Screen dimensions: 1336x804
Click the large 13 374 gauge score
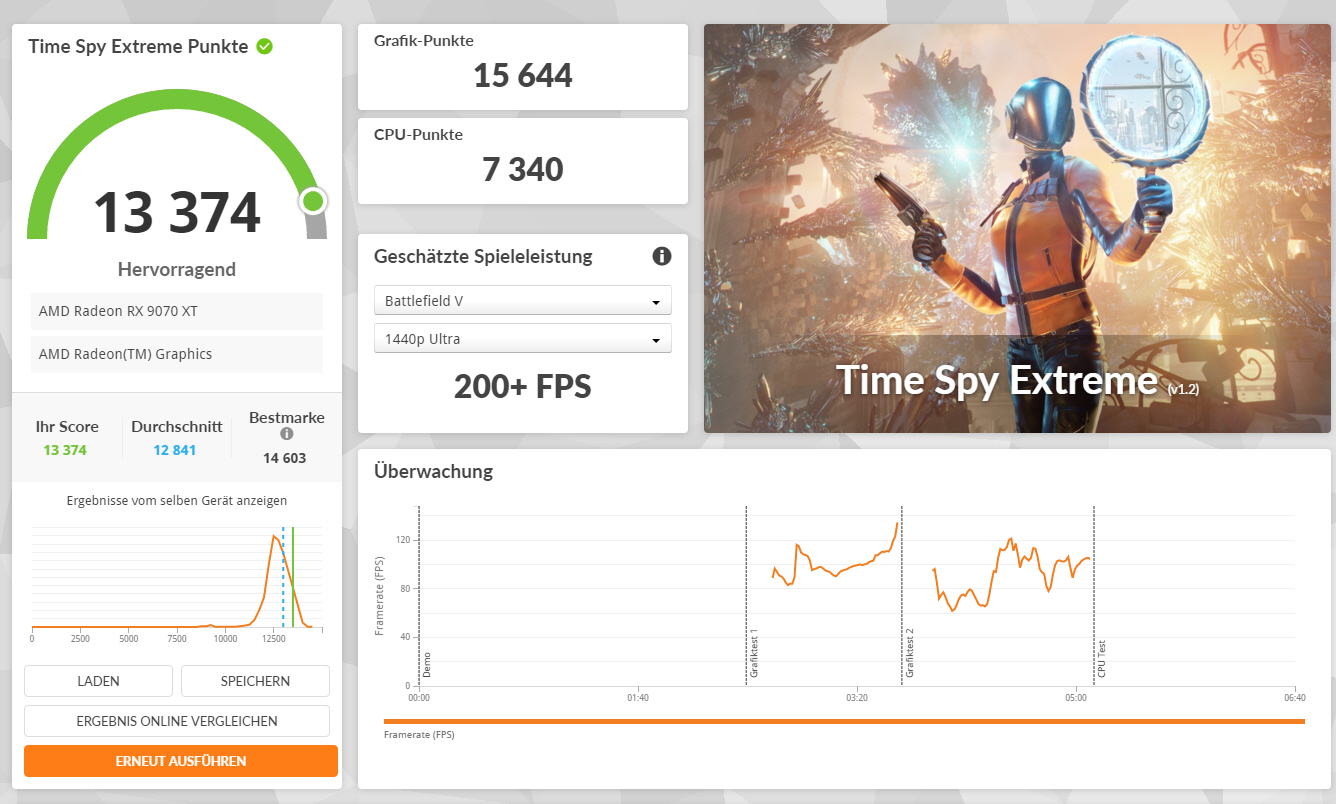177,211
